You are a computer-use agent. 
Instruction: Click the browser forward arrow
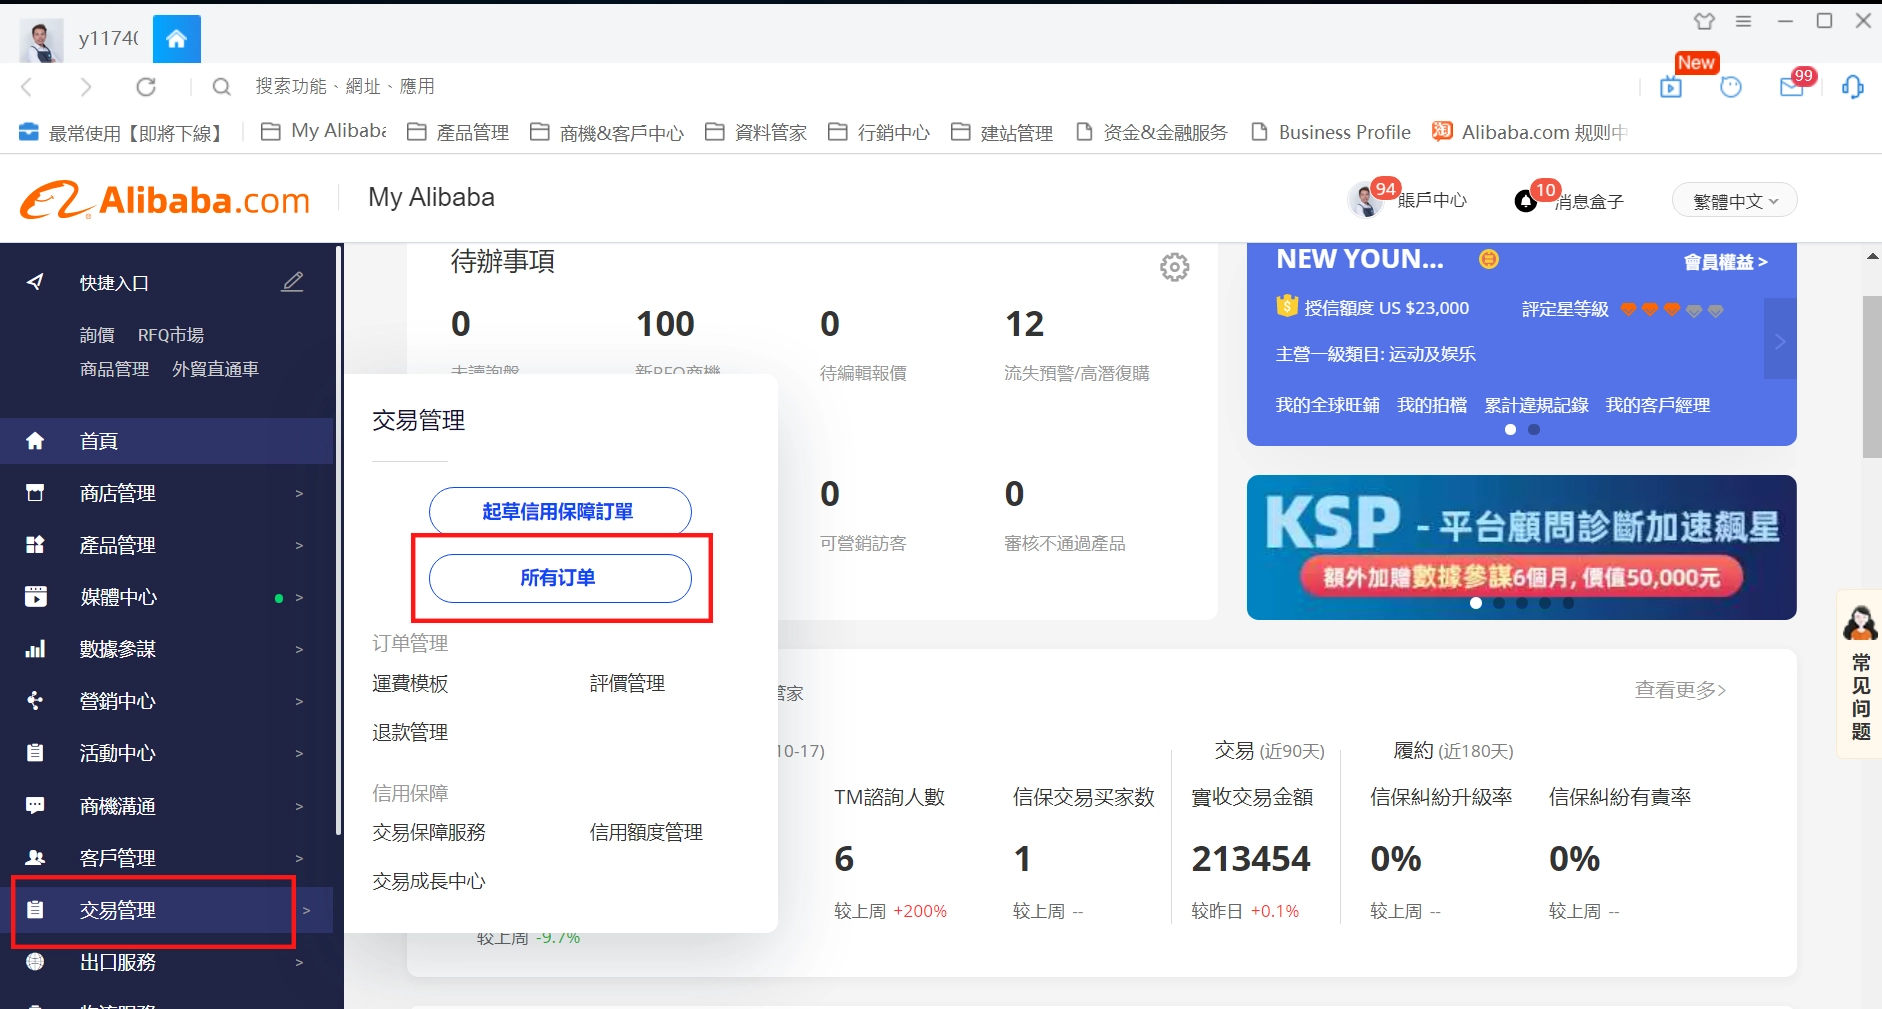tap(86, 87)
